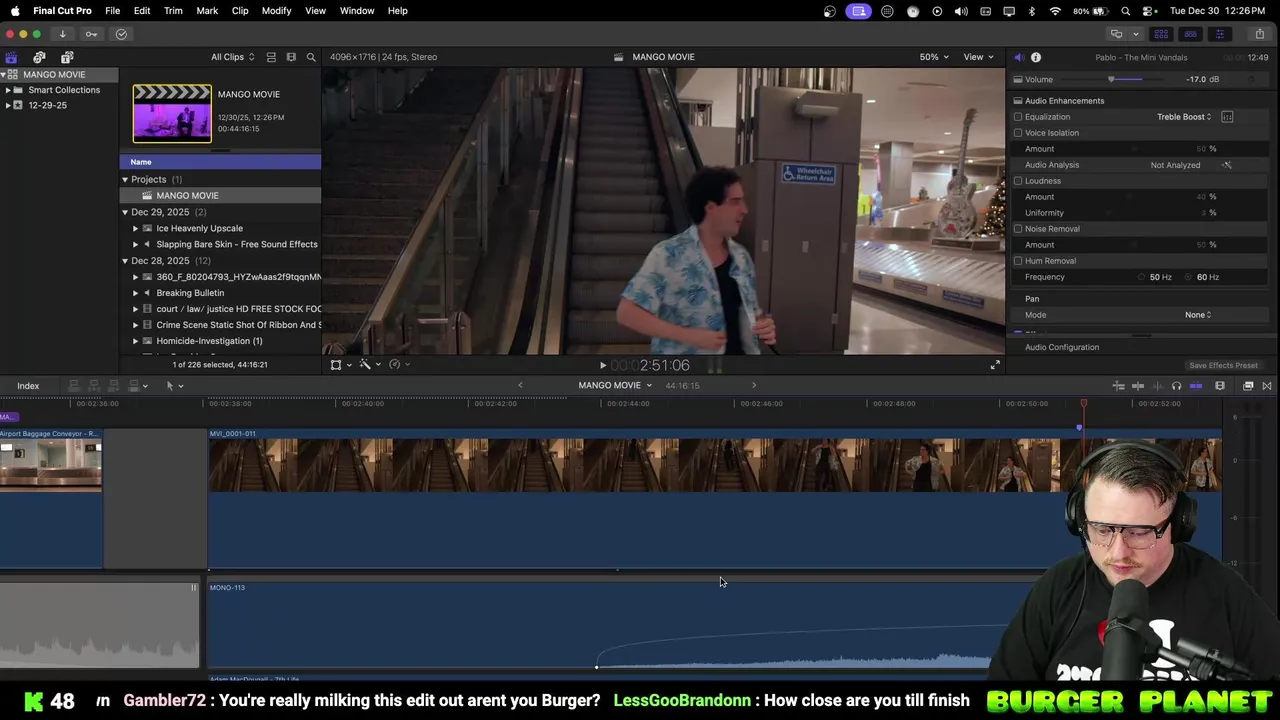Click the browser search magnifier icon
The height and width of the screenshot is (720, 1280).
click(x=311, y=57)
